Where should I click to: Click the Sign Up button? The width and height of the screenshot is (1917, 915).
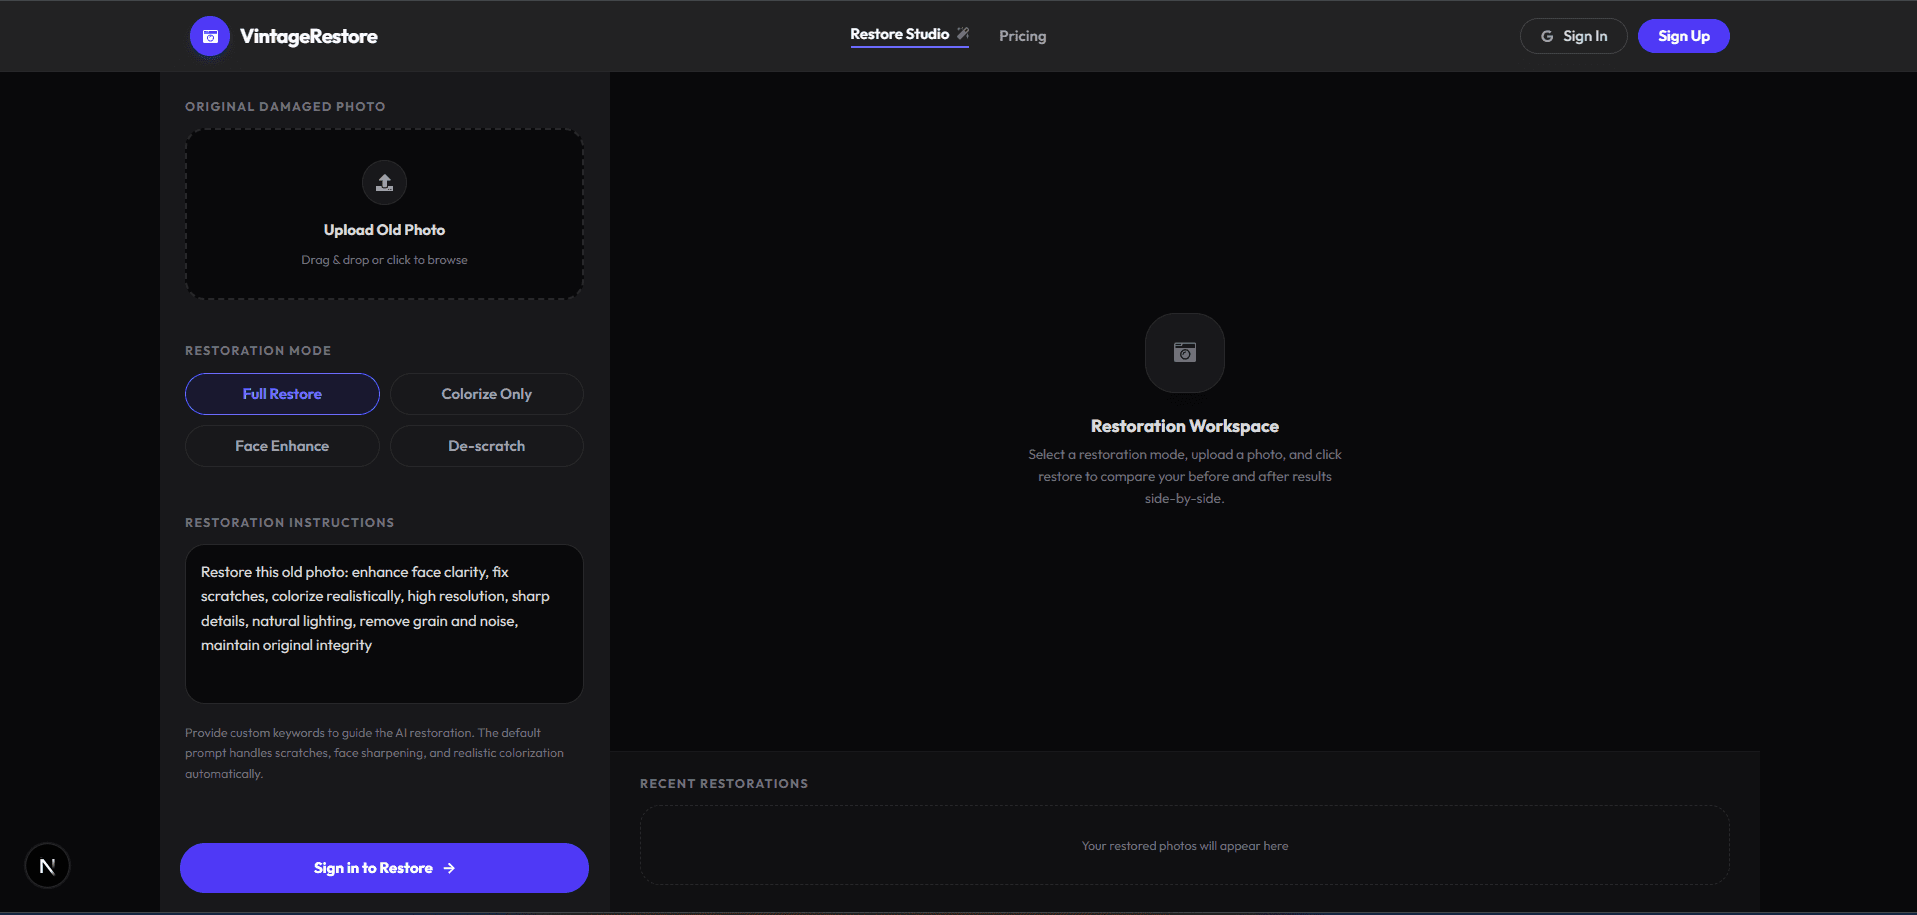point(1684,36)
